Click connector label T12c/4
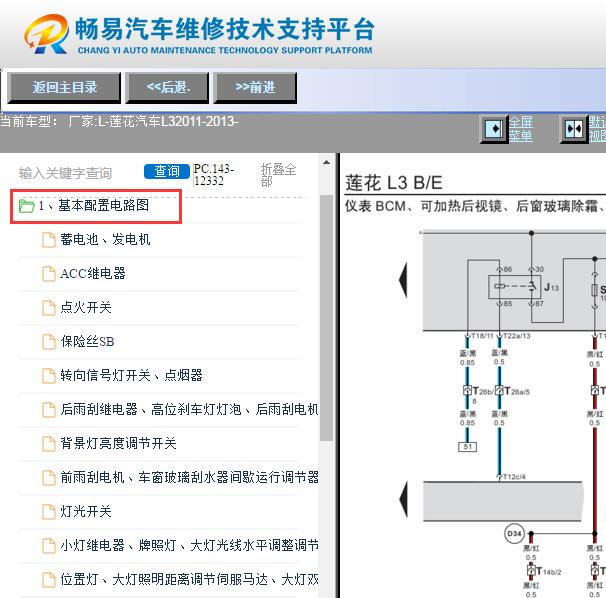606x598 pixels. pyautogui.click(x=514, y=477)
